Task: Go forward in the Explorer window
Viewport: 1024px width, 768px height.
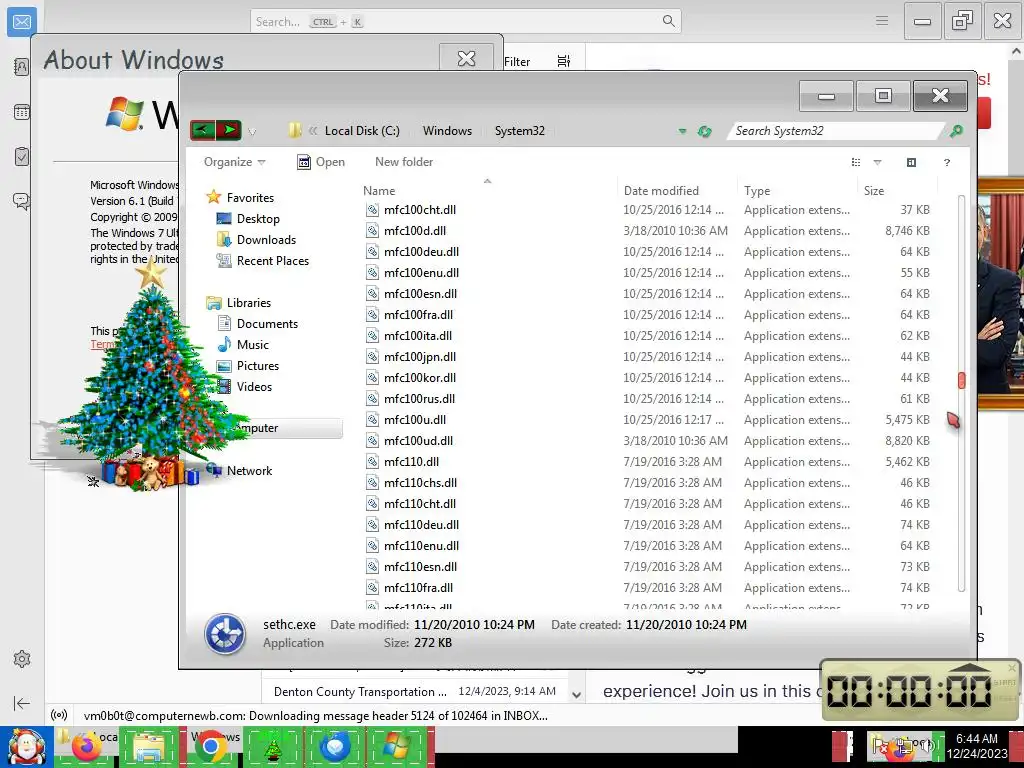Action: (x=229, y=130)
